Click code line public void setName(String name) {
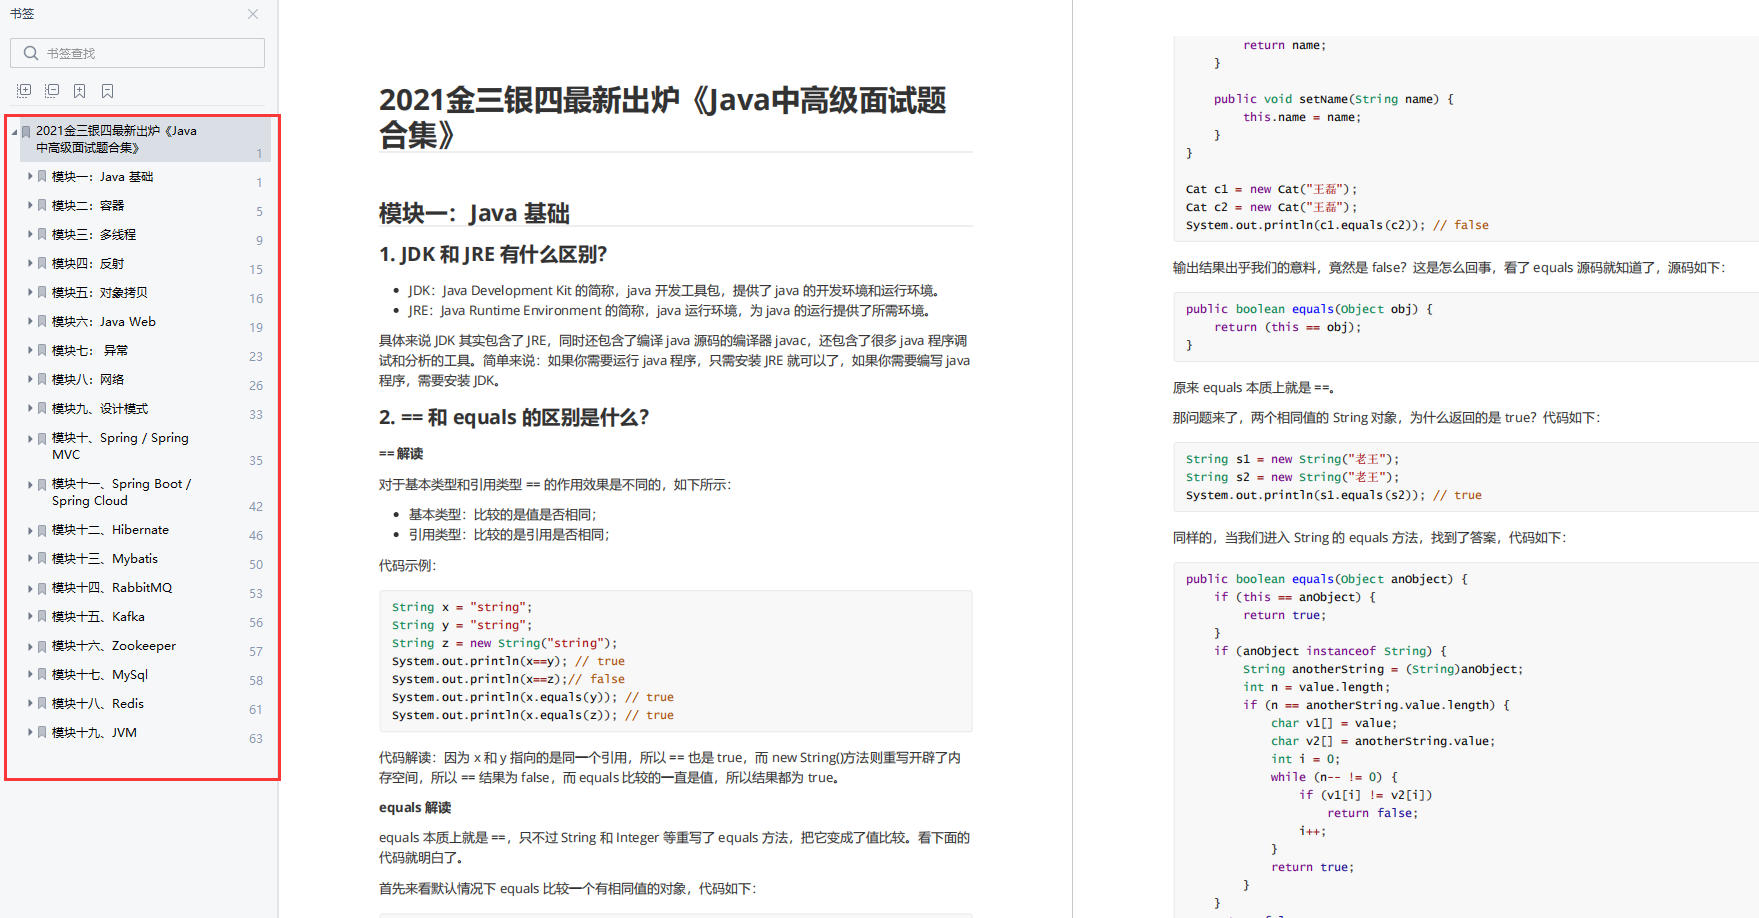The height and width of the screenshot is (918, 1759). coord(1334,99)
